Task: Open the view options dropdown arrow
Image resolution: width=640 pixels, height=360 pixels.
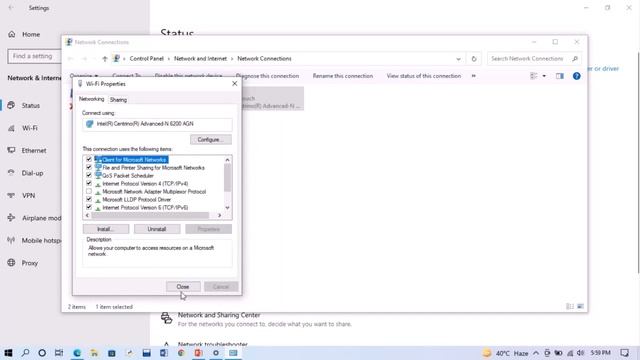Action: (544, 76)
